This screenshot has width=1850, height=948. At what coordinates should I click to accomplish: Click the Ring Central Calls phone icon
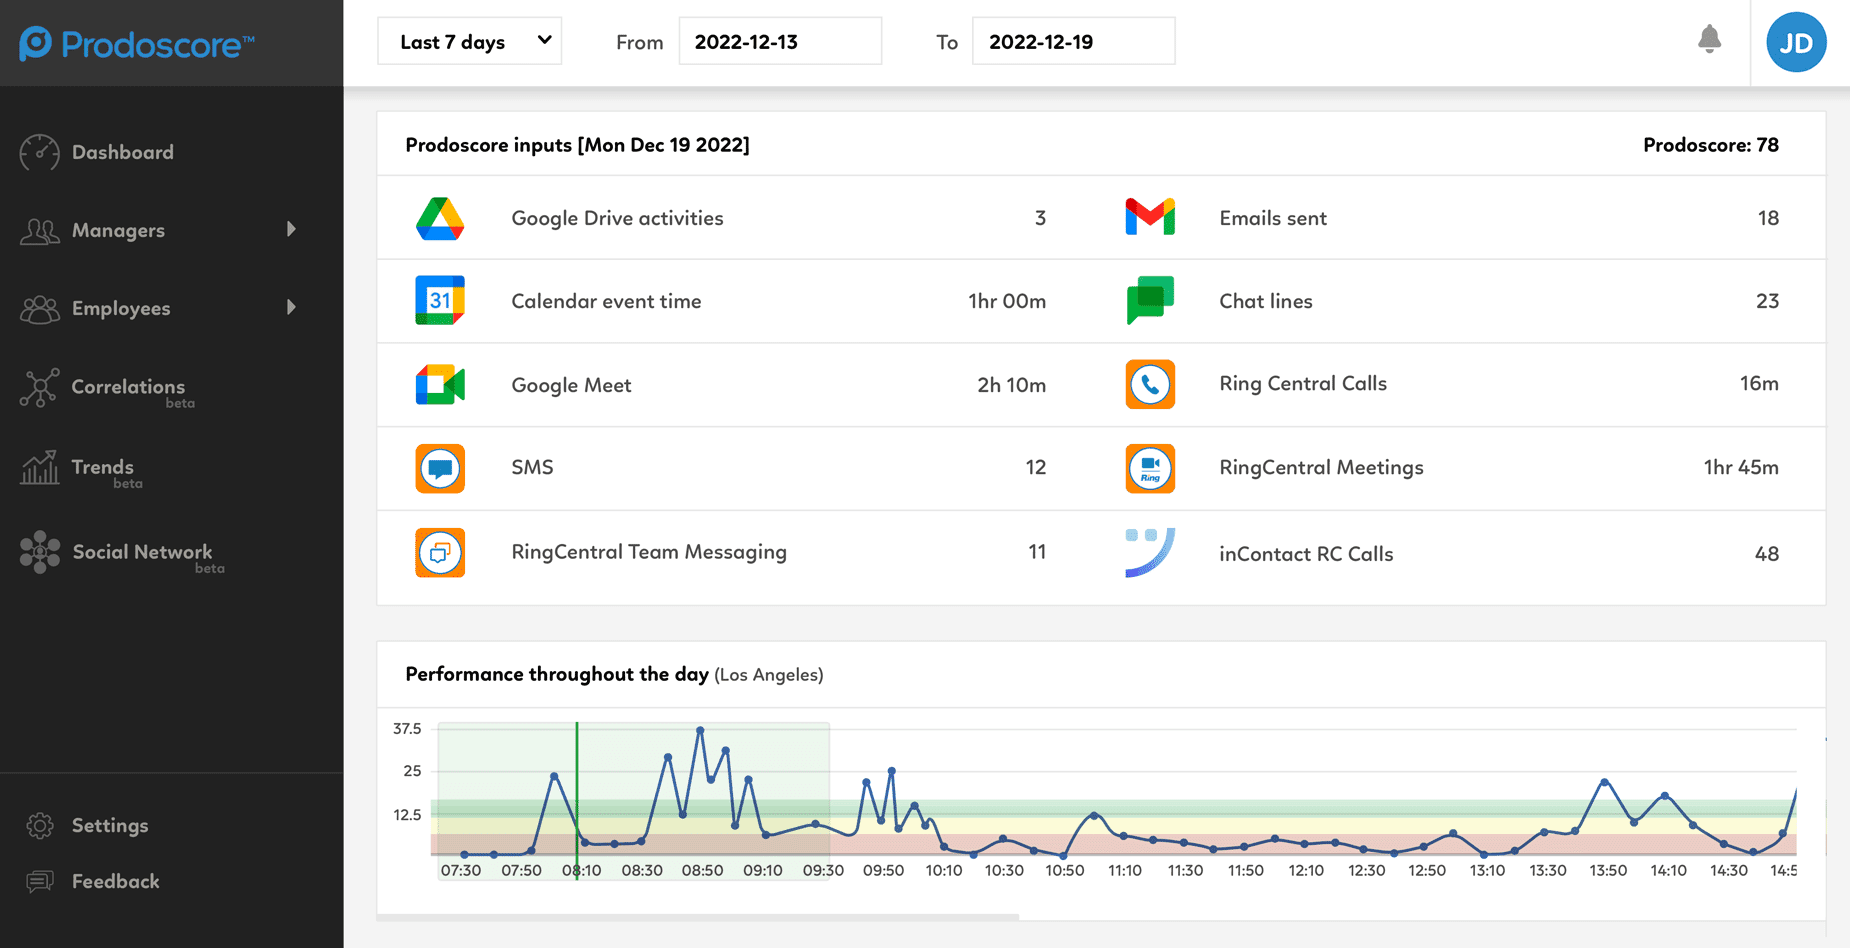pos(1150,384)
